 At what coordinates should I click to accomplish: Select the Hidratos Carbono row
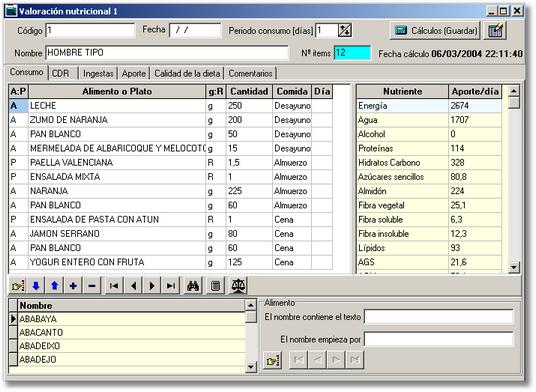coord(429,163)
